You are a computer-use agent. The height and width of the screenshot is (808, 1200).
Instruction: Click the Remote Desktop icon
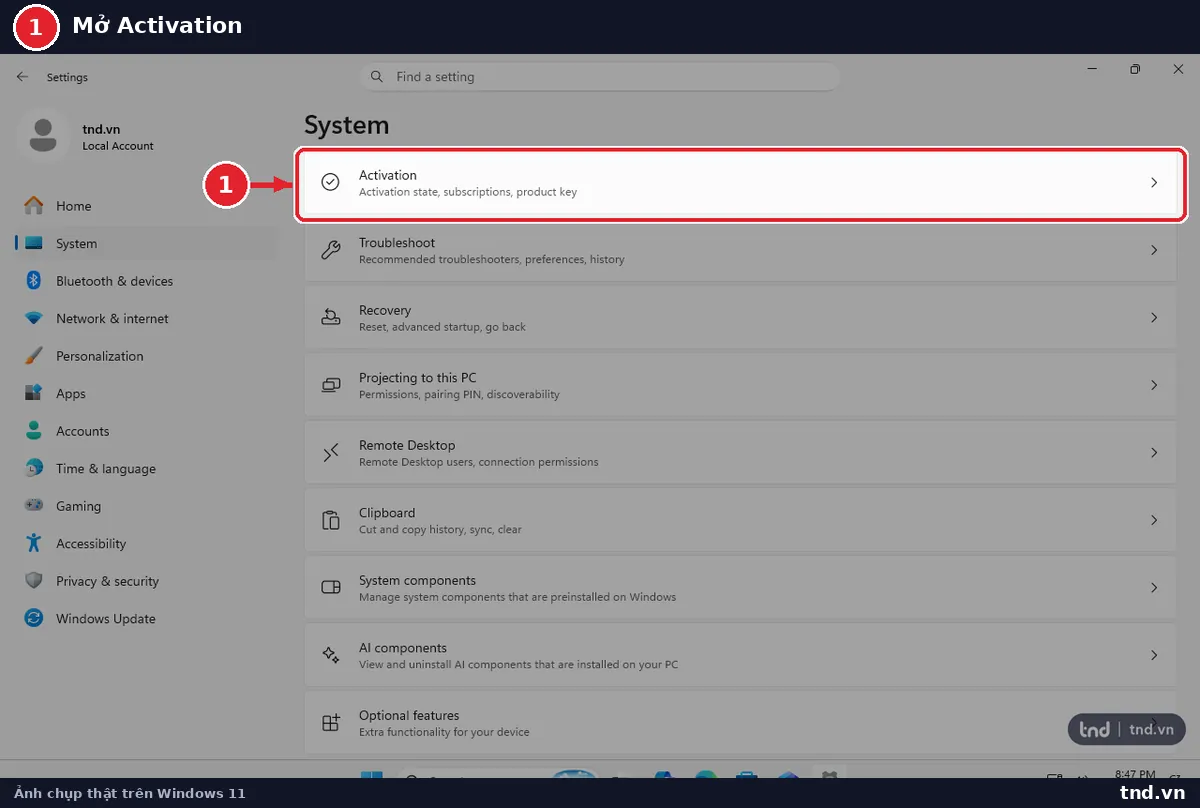(330, 452)
